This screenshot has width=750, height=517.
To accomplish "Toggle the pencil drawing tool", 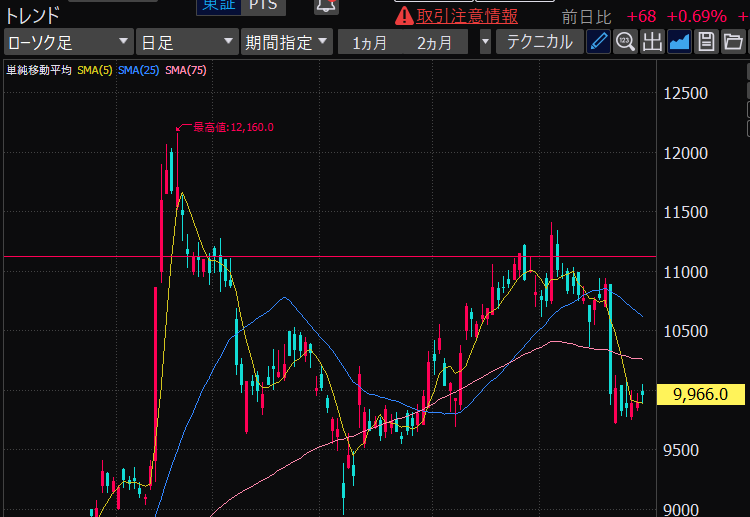I will coord(598,42).
